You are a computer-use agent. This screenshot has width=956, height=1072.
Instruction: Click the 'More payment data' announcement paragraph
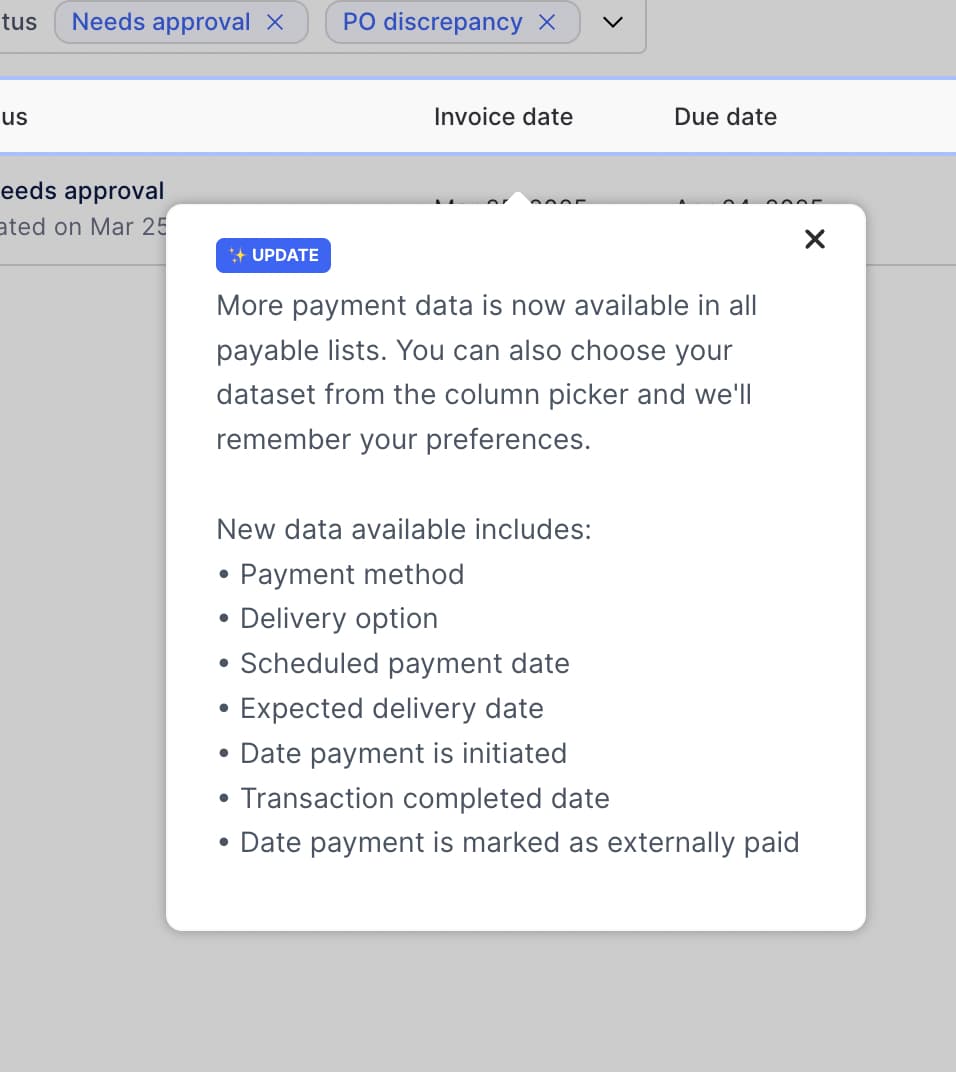pos(486,372)
